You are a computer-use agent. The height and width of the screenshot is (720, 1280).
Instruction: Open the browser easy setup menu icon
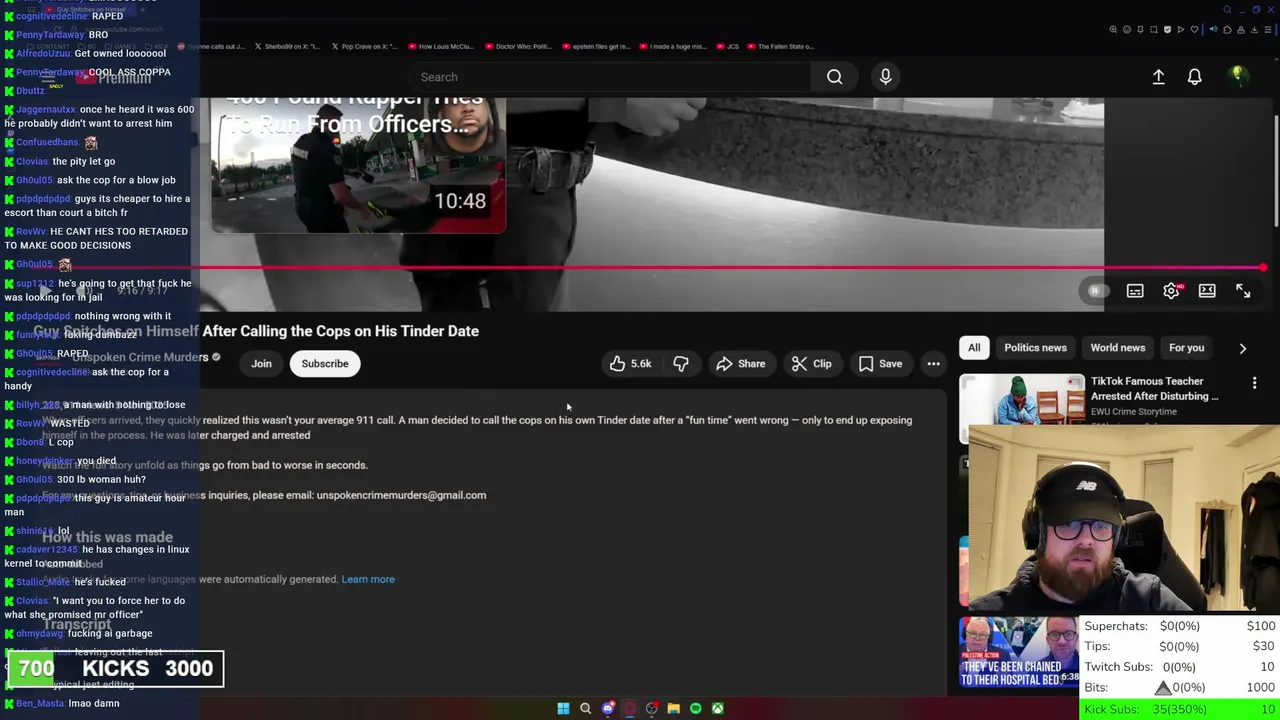point(1268,30)
